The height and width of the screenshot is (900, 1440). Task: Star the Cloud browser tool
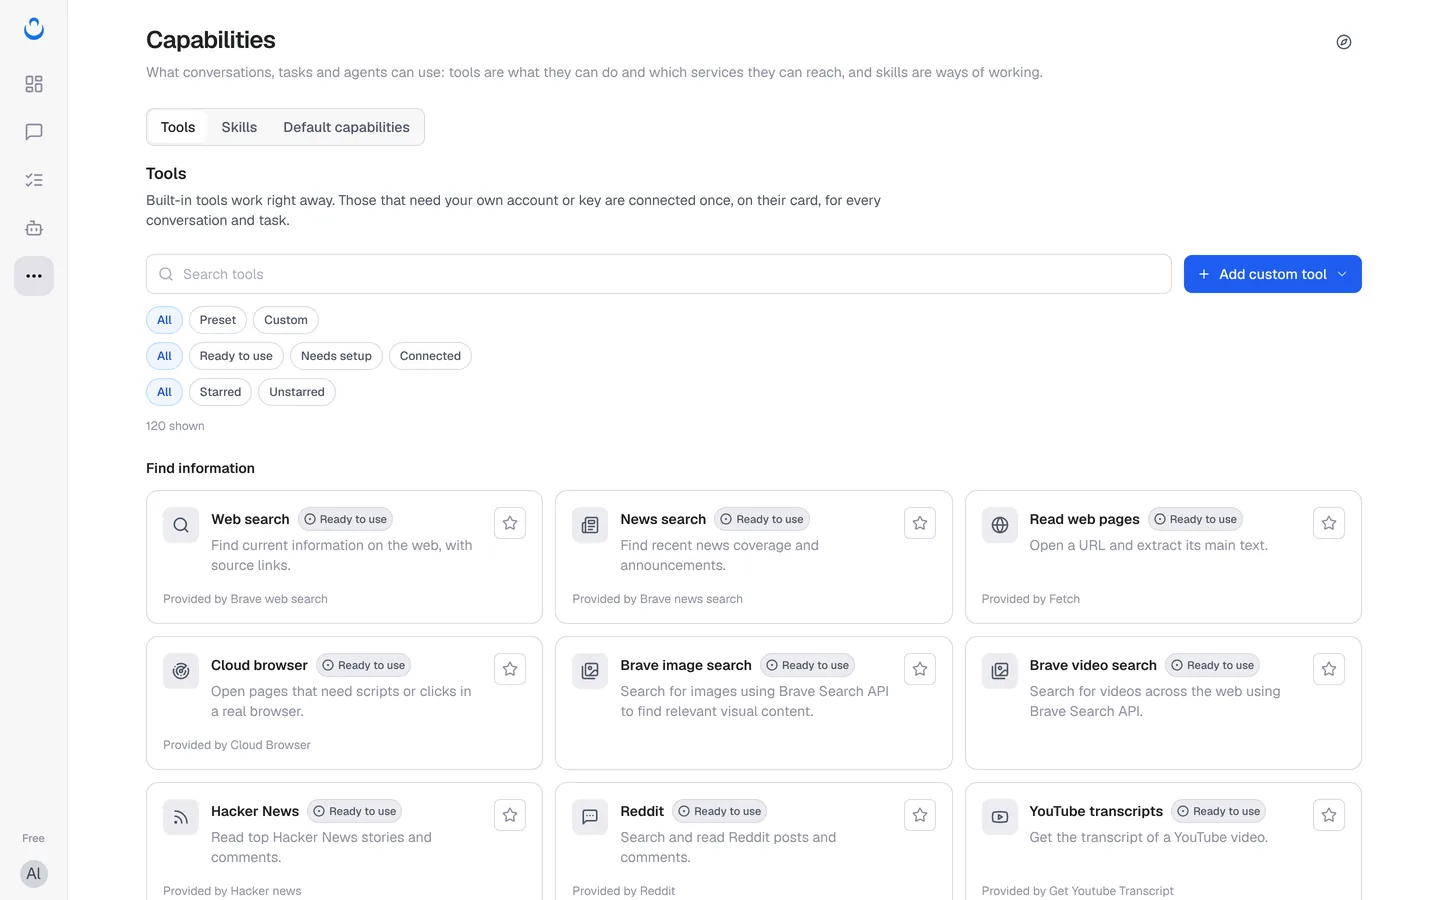510,669
